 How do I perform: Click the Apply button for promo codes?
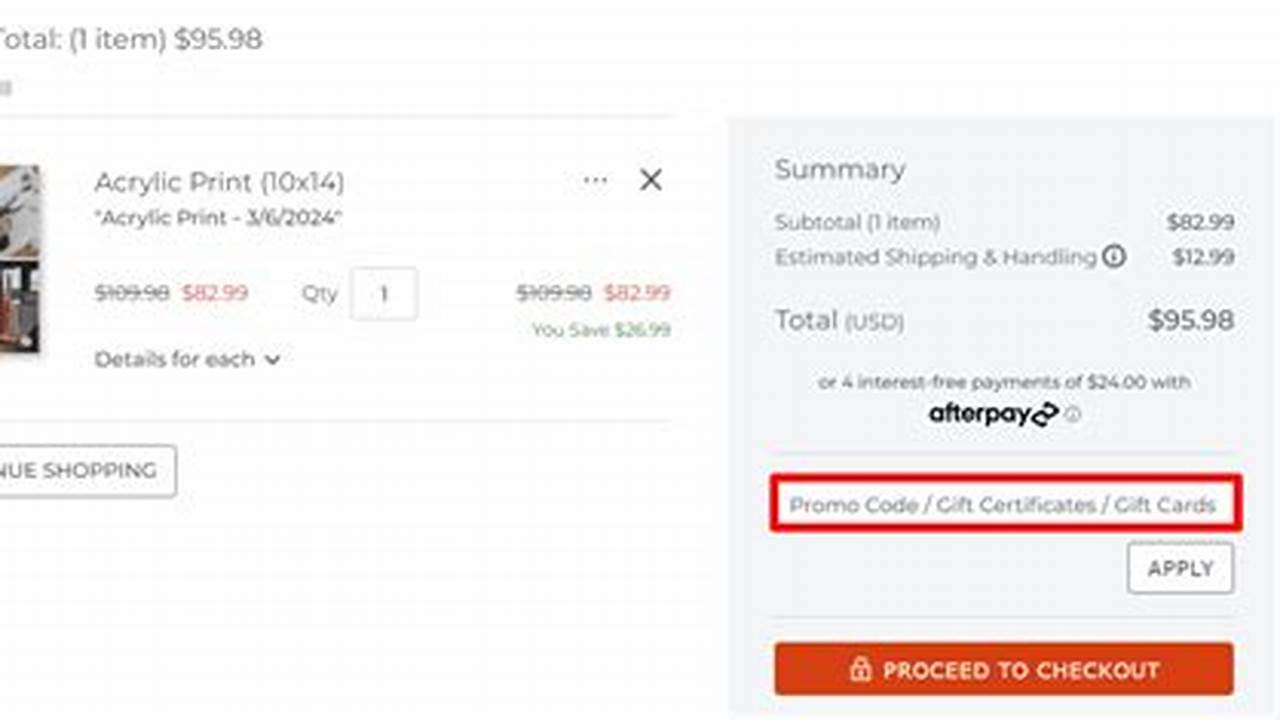[x=1180, y=567]
